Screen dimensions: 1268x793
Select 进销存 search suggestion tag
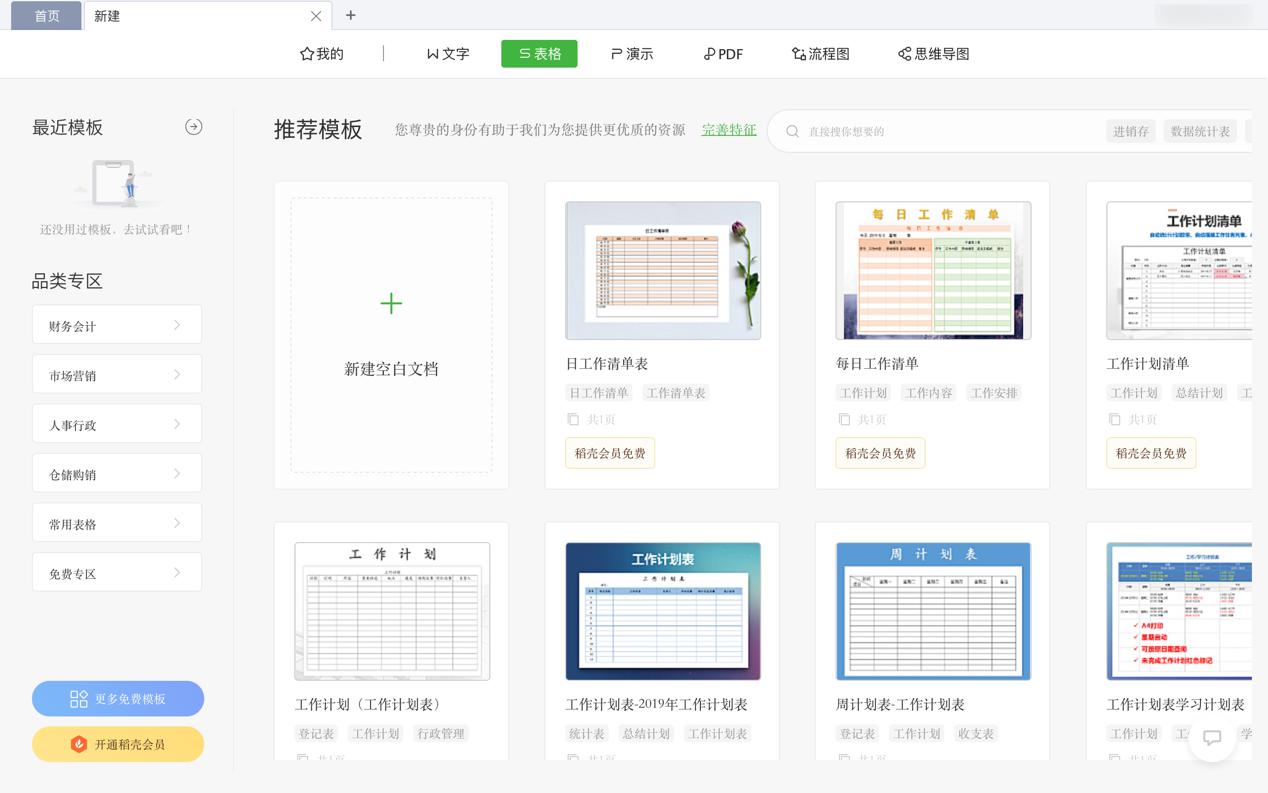pos(1131,131)
